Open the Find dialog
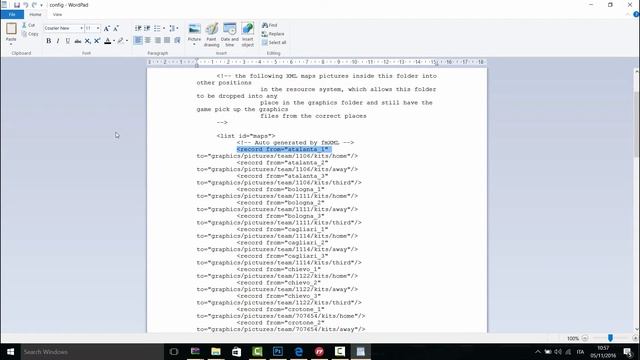The height and width of the screenshot is (360, 640). tap(270, 25)
